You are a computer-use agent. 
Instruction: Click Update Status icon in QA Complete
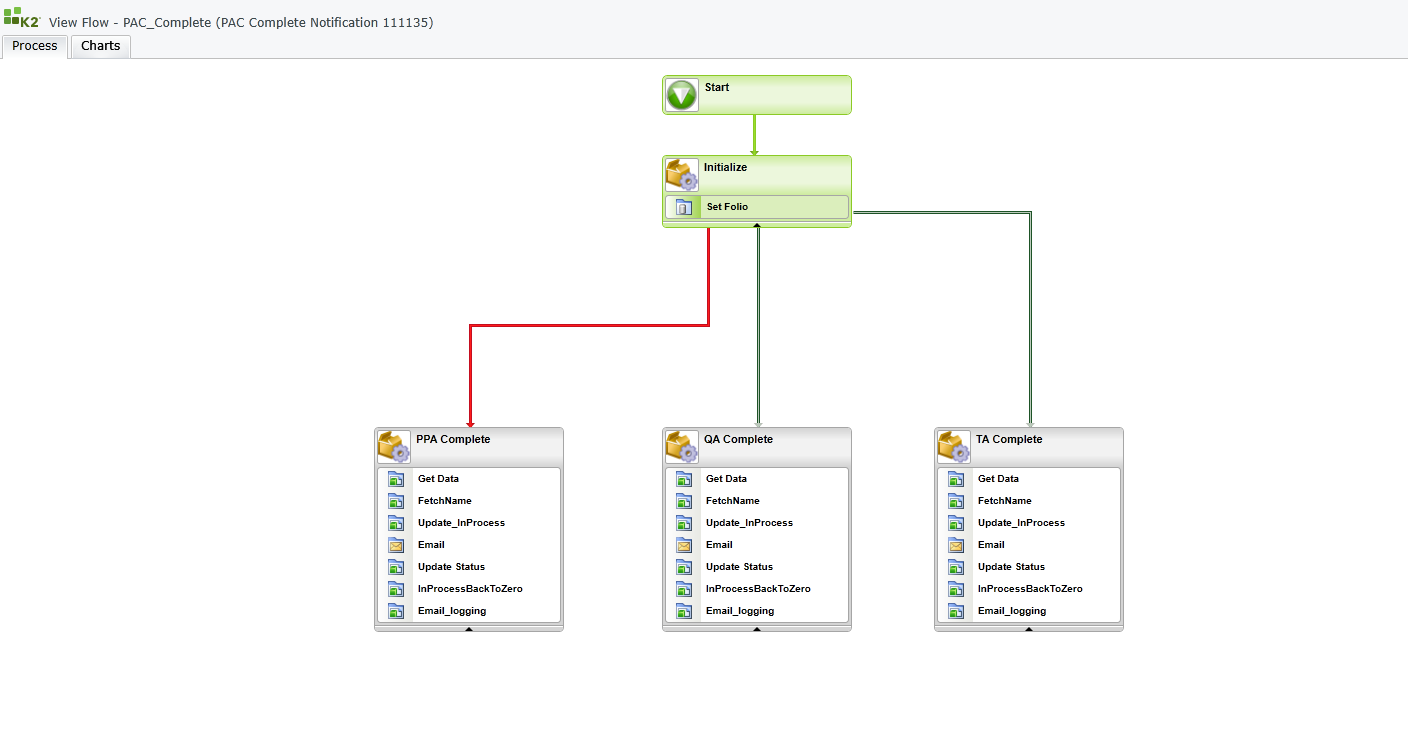point(684,567)
